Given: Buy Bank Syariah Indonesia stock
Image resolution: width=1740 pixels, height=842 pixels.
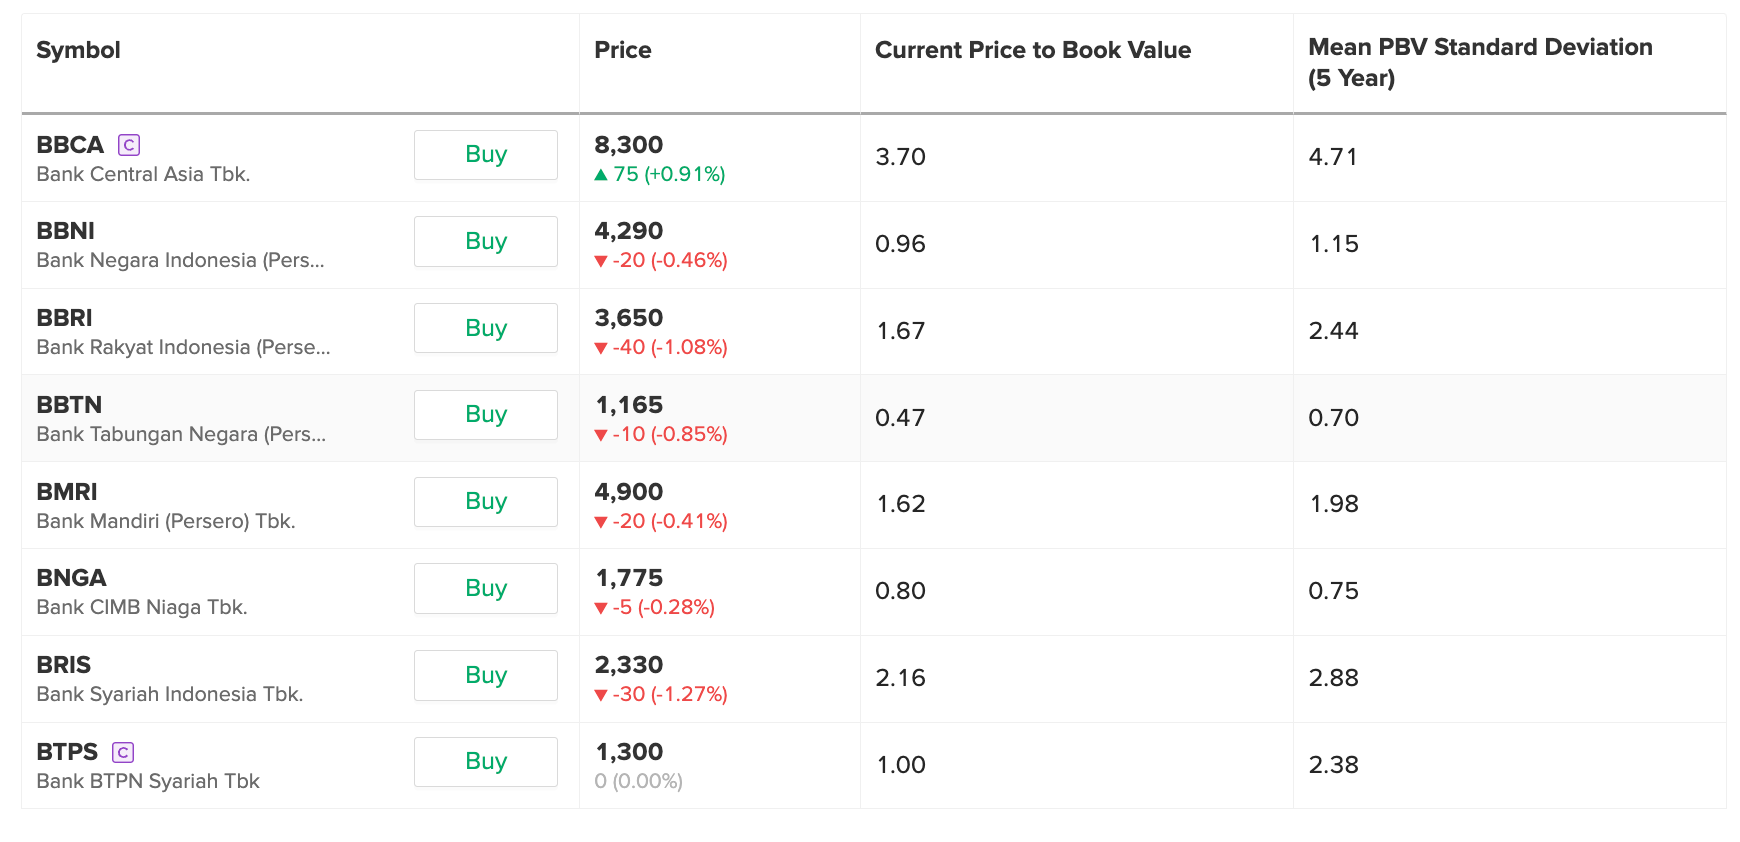Looking at the screenshot, I should click(x=486, y=675).
